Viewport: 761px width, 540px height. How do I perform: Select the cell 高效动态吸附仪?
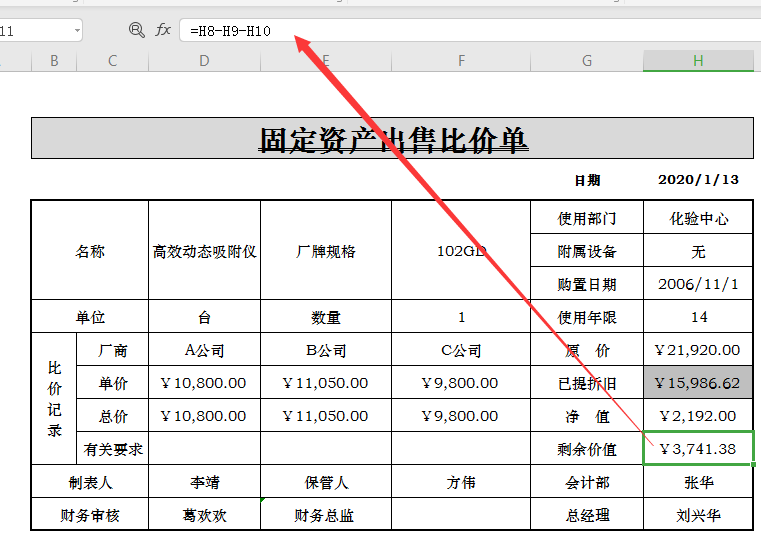tap(204, 251)
